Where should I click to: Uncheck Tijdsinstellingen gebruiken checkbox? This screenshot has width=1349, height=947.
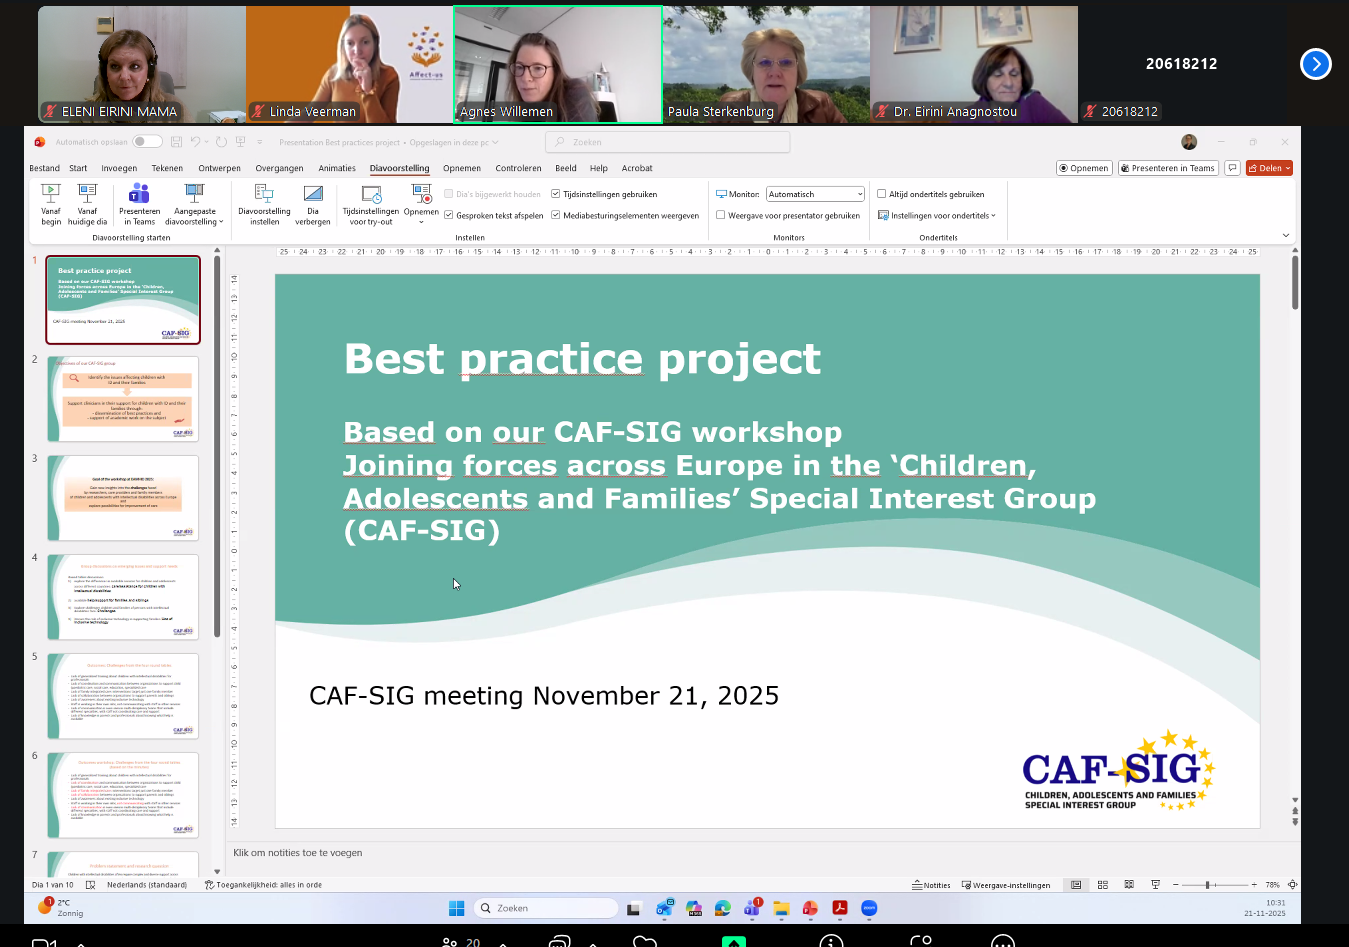click(x=555, y=194)
